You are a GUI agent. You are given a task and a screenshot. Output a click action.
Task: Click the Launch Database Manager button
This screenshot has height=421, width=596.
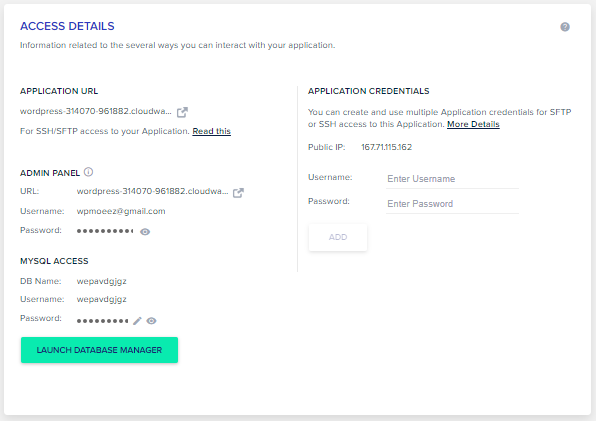click(99, 350)
